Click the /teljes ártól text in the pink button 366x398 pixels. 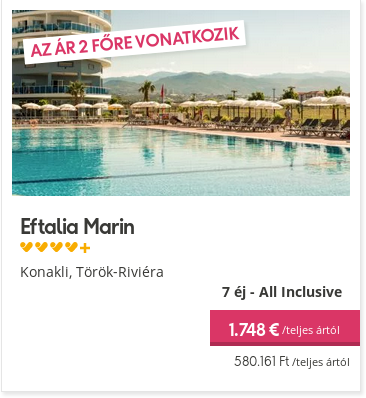311,330
